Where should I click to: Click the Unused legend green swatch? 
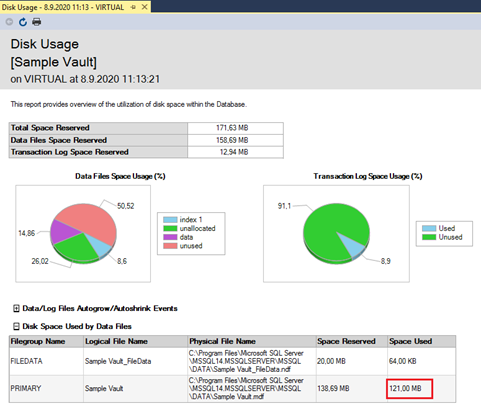429,237
